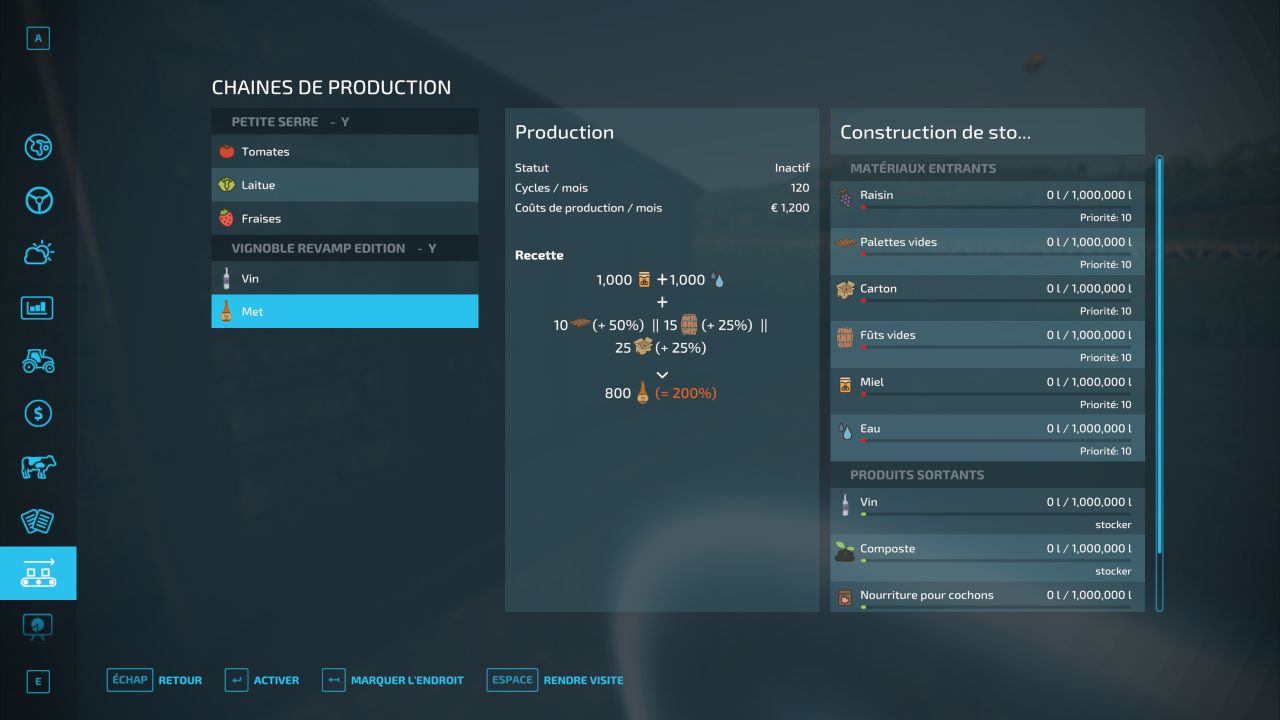Select the production chains conveyor icon
Screen dimensions: 1280x720
point(38,573)
